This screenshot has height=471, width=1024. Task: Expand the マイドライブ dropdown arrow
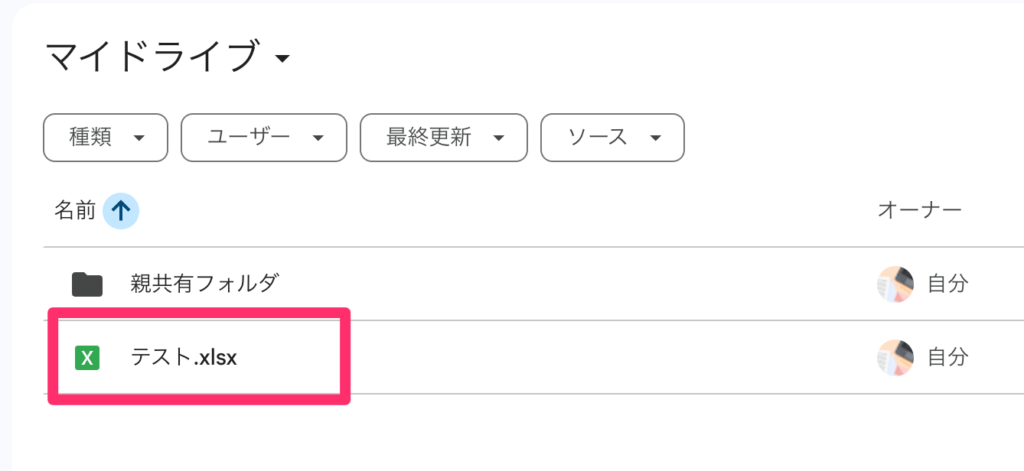pos(282,58)
